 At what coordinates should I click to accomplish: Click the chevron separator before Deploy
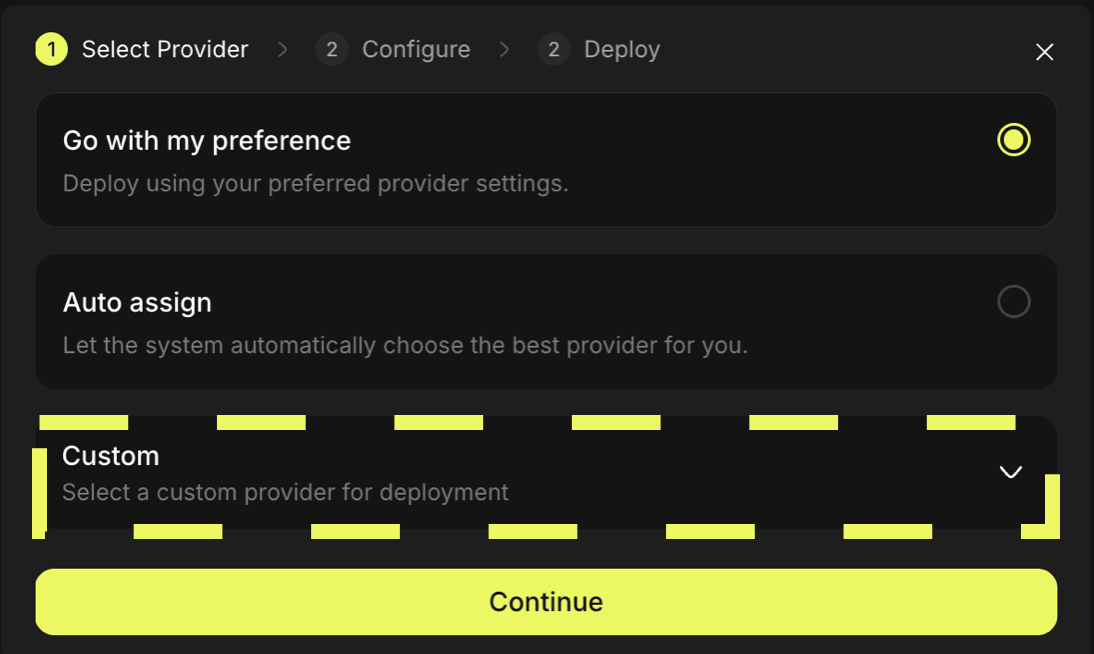506,49
